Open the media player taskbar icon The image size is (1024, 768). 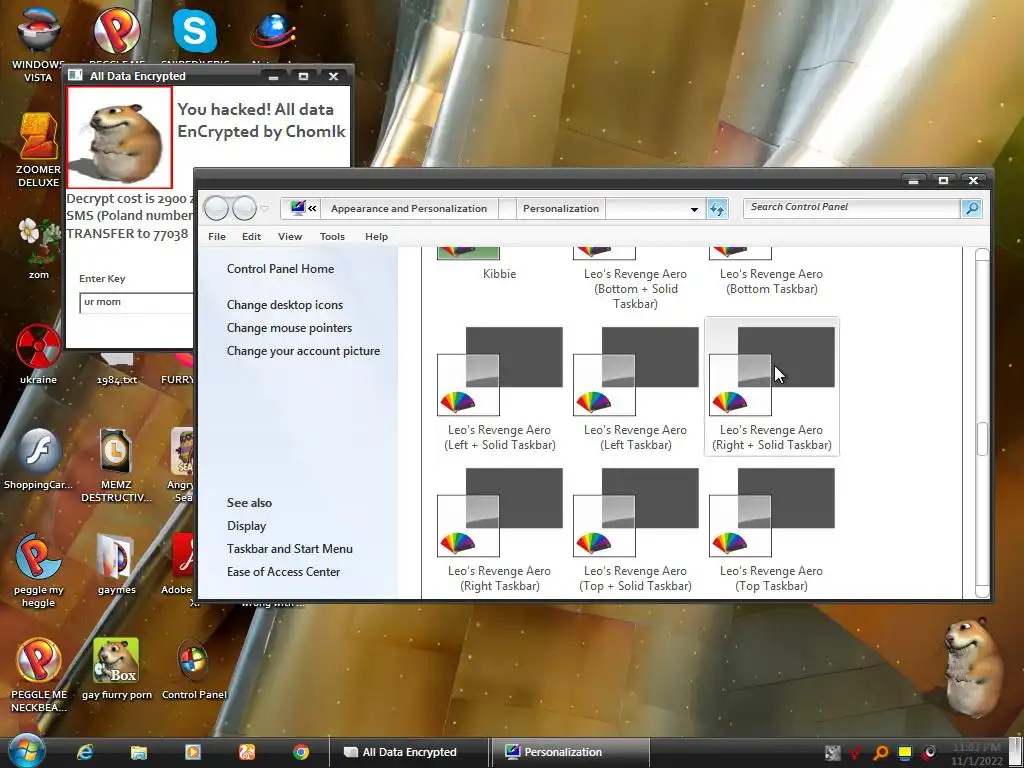(193, 752)
